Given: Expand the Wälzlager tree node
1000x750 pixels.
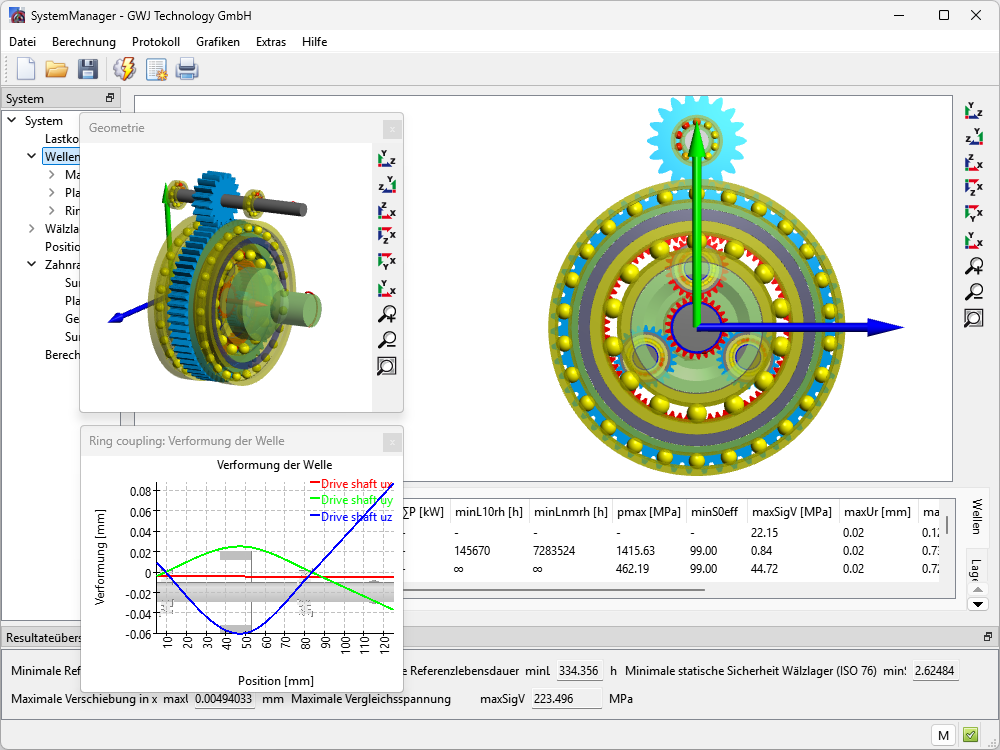Looking at the screenshot, I should (x=32, y=229).
